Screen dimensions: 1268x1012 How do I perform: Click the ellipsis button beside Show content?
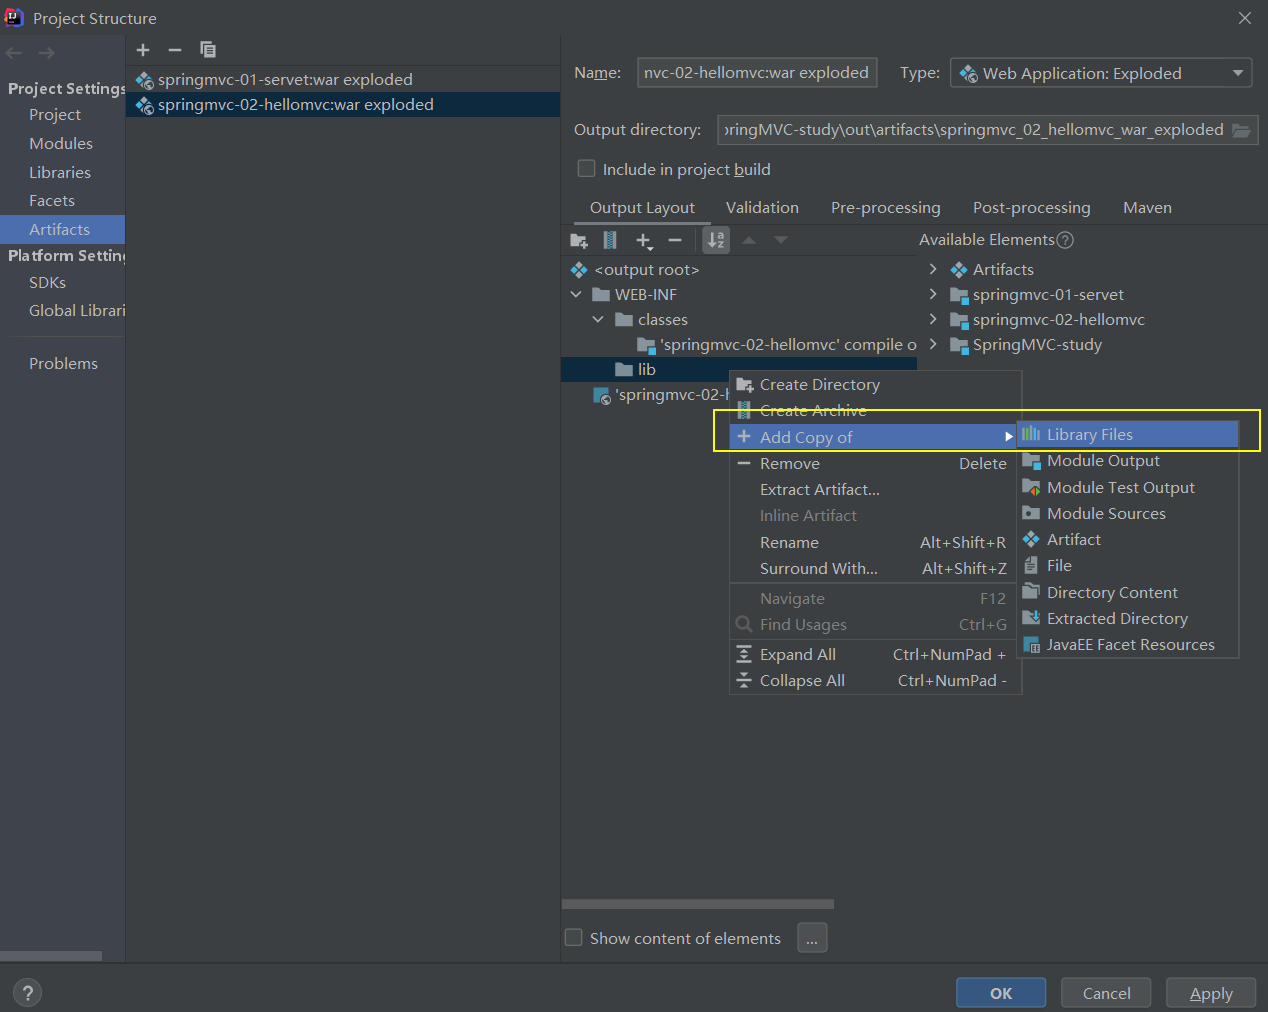812,938
